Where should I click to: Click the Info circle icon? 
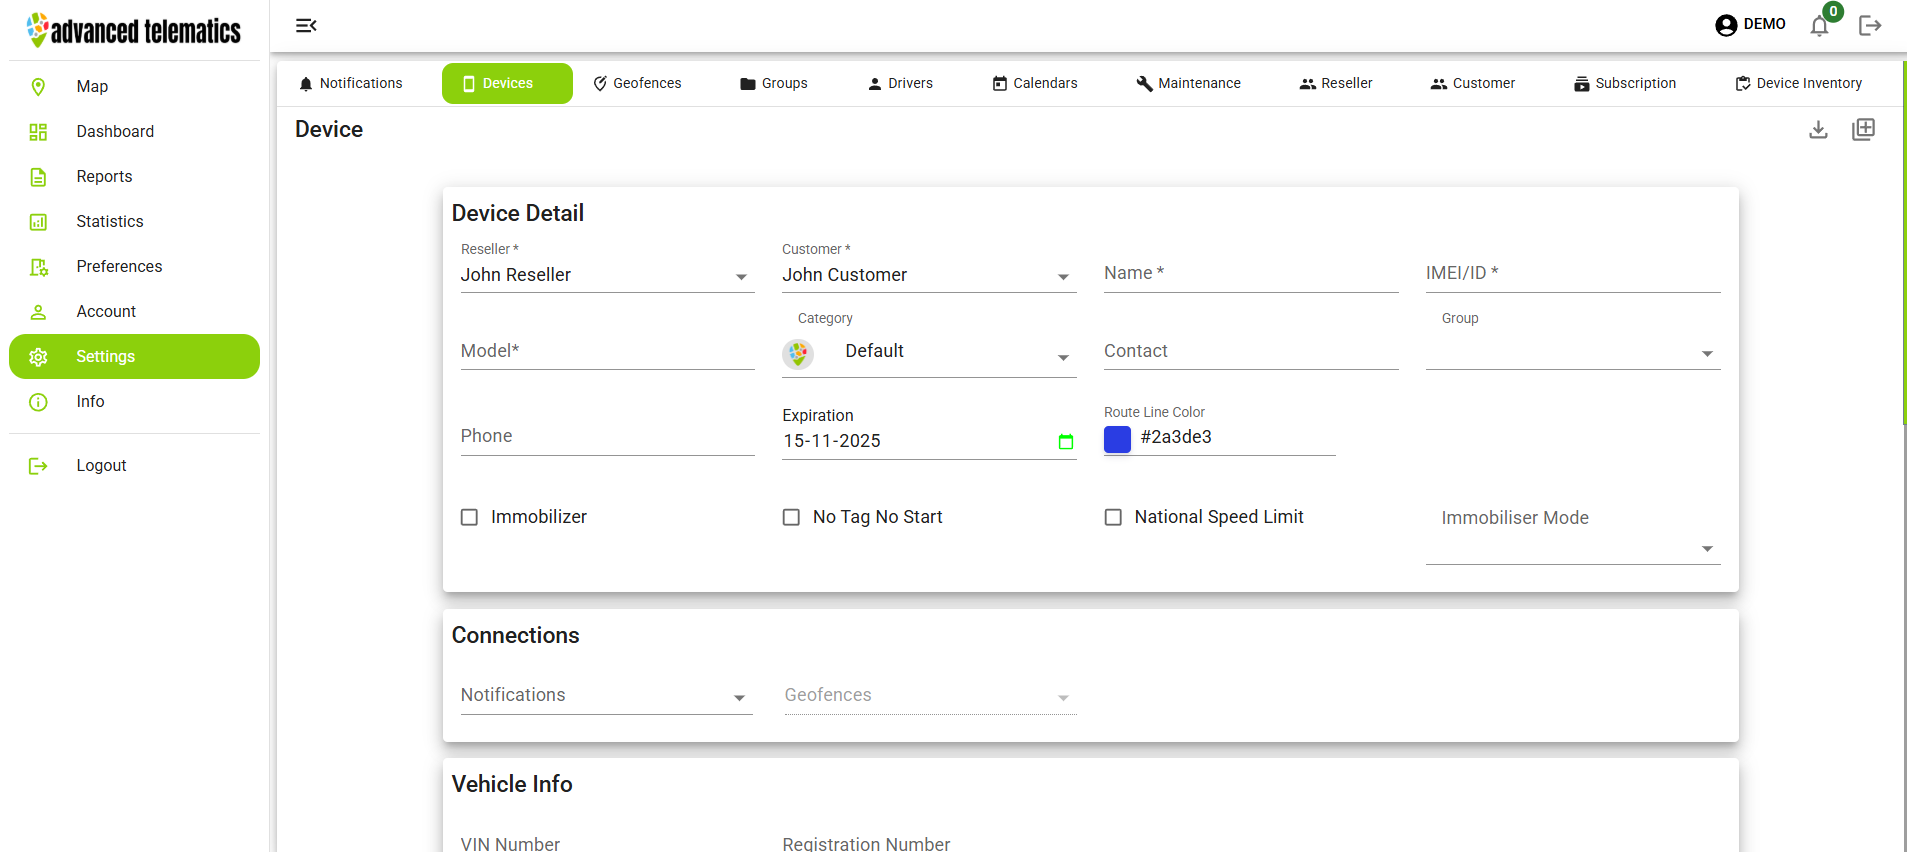click(38, 402)
